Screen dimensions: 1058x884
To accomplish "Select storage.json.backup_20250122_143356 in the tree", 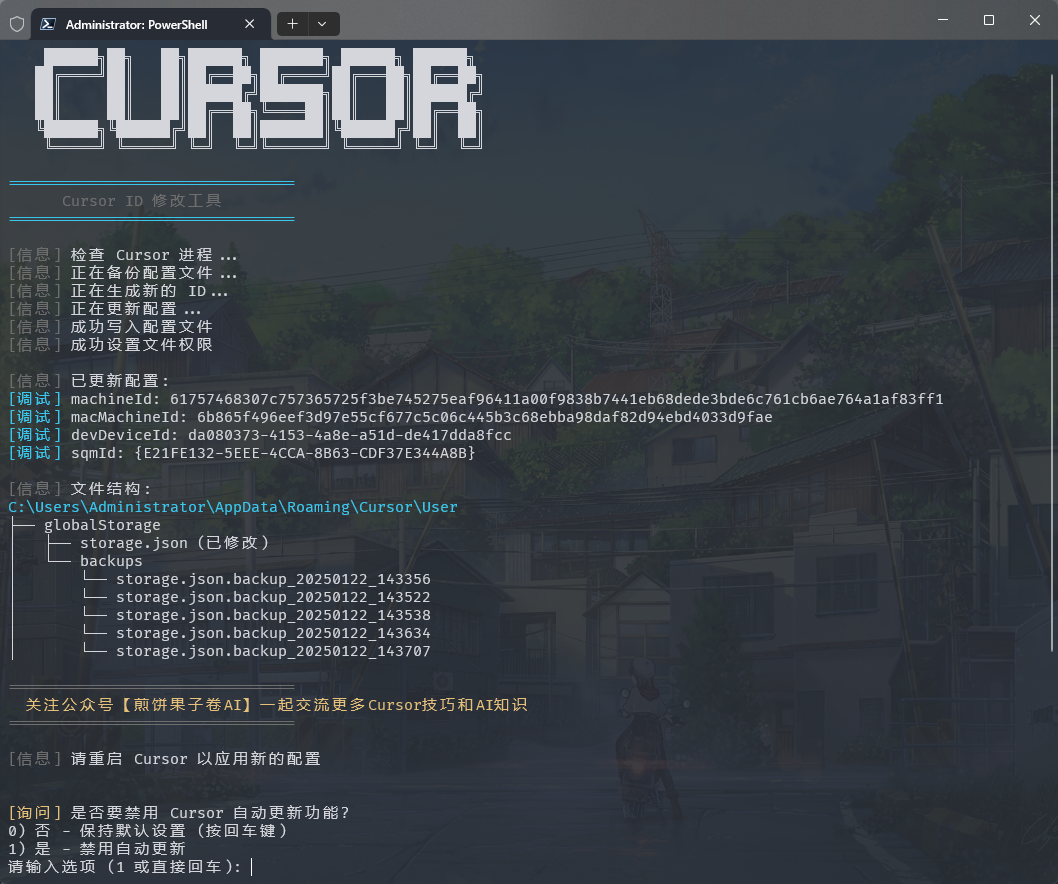I will (273, 578).
